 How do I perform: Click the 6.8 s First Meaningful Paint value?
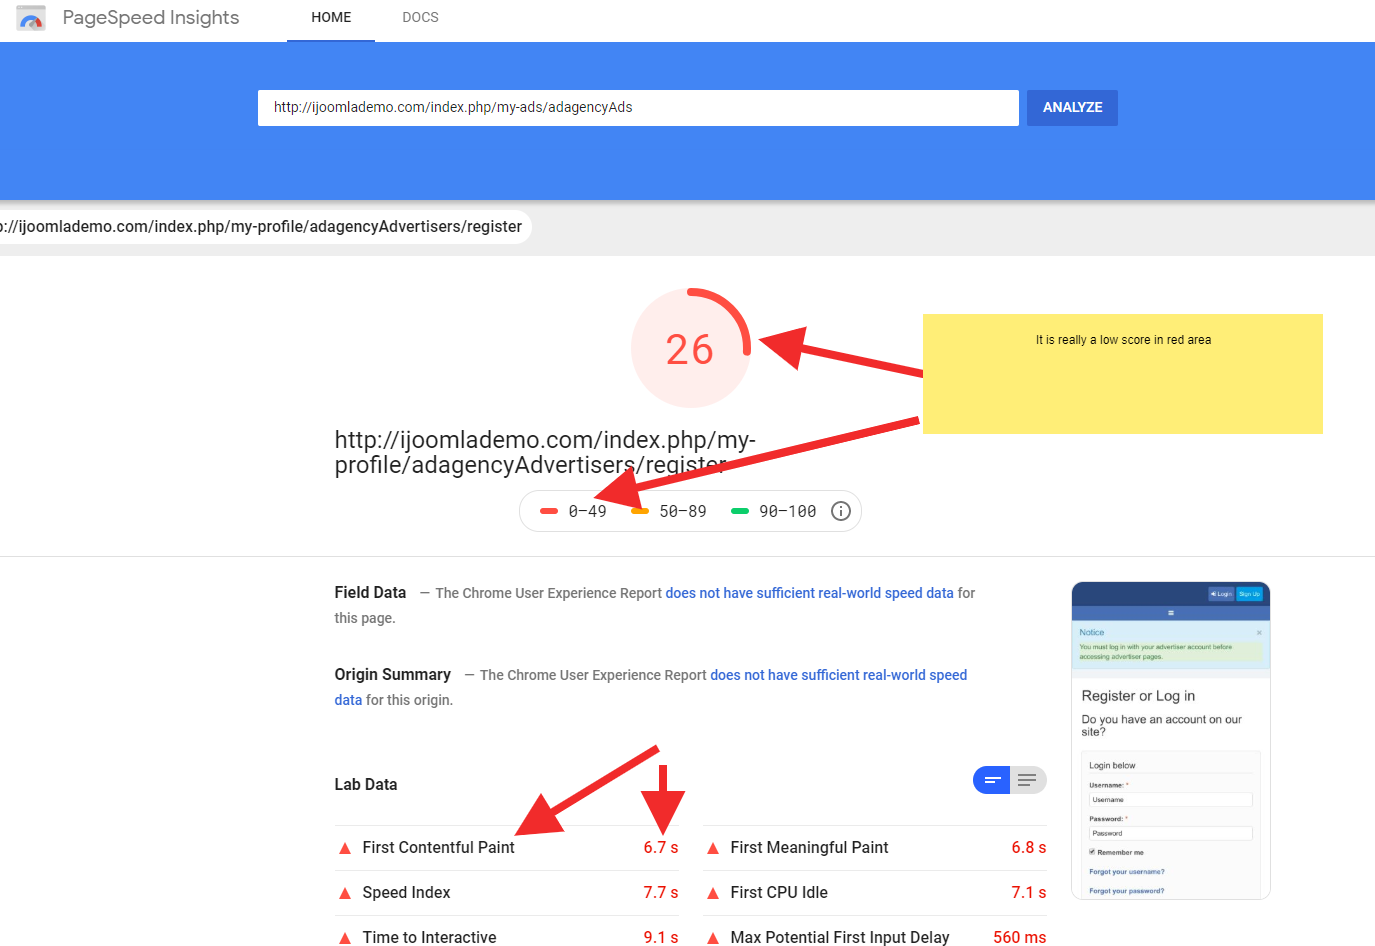tap(1029, 848)
